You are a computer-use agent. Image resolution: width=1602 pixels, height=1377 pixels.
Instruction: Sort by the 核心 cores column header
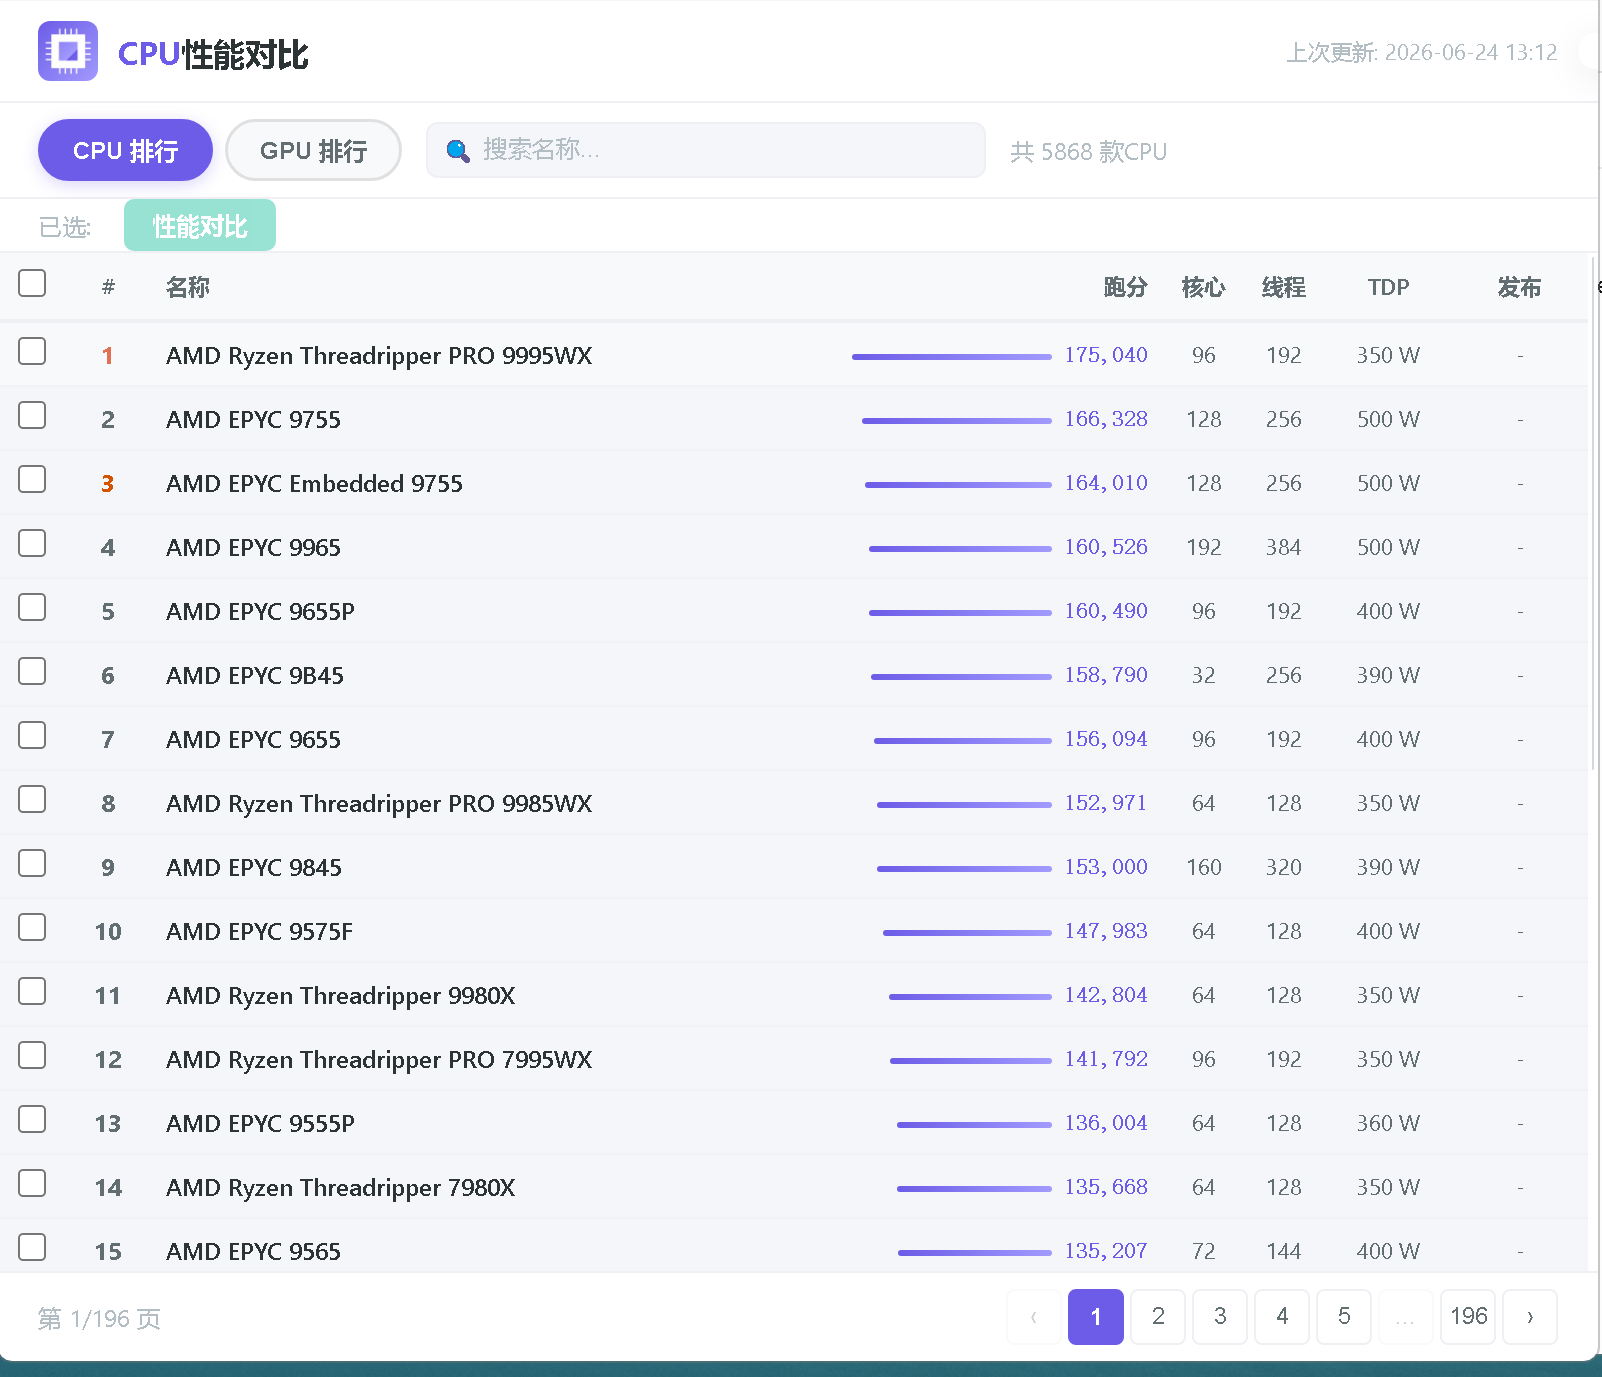click(1203, 288)
